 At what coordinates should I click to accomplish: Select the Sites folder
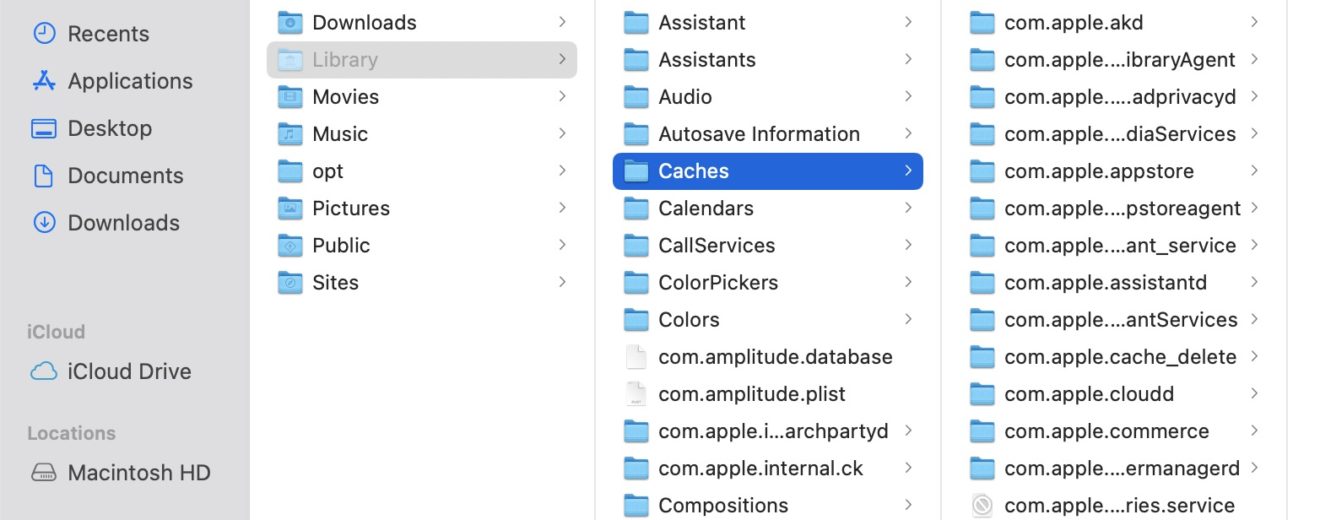pyautogui.click(x=335, y=283)
